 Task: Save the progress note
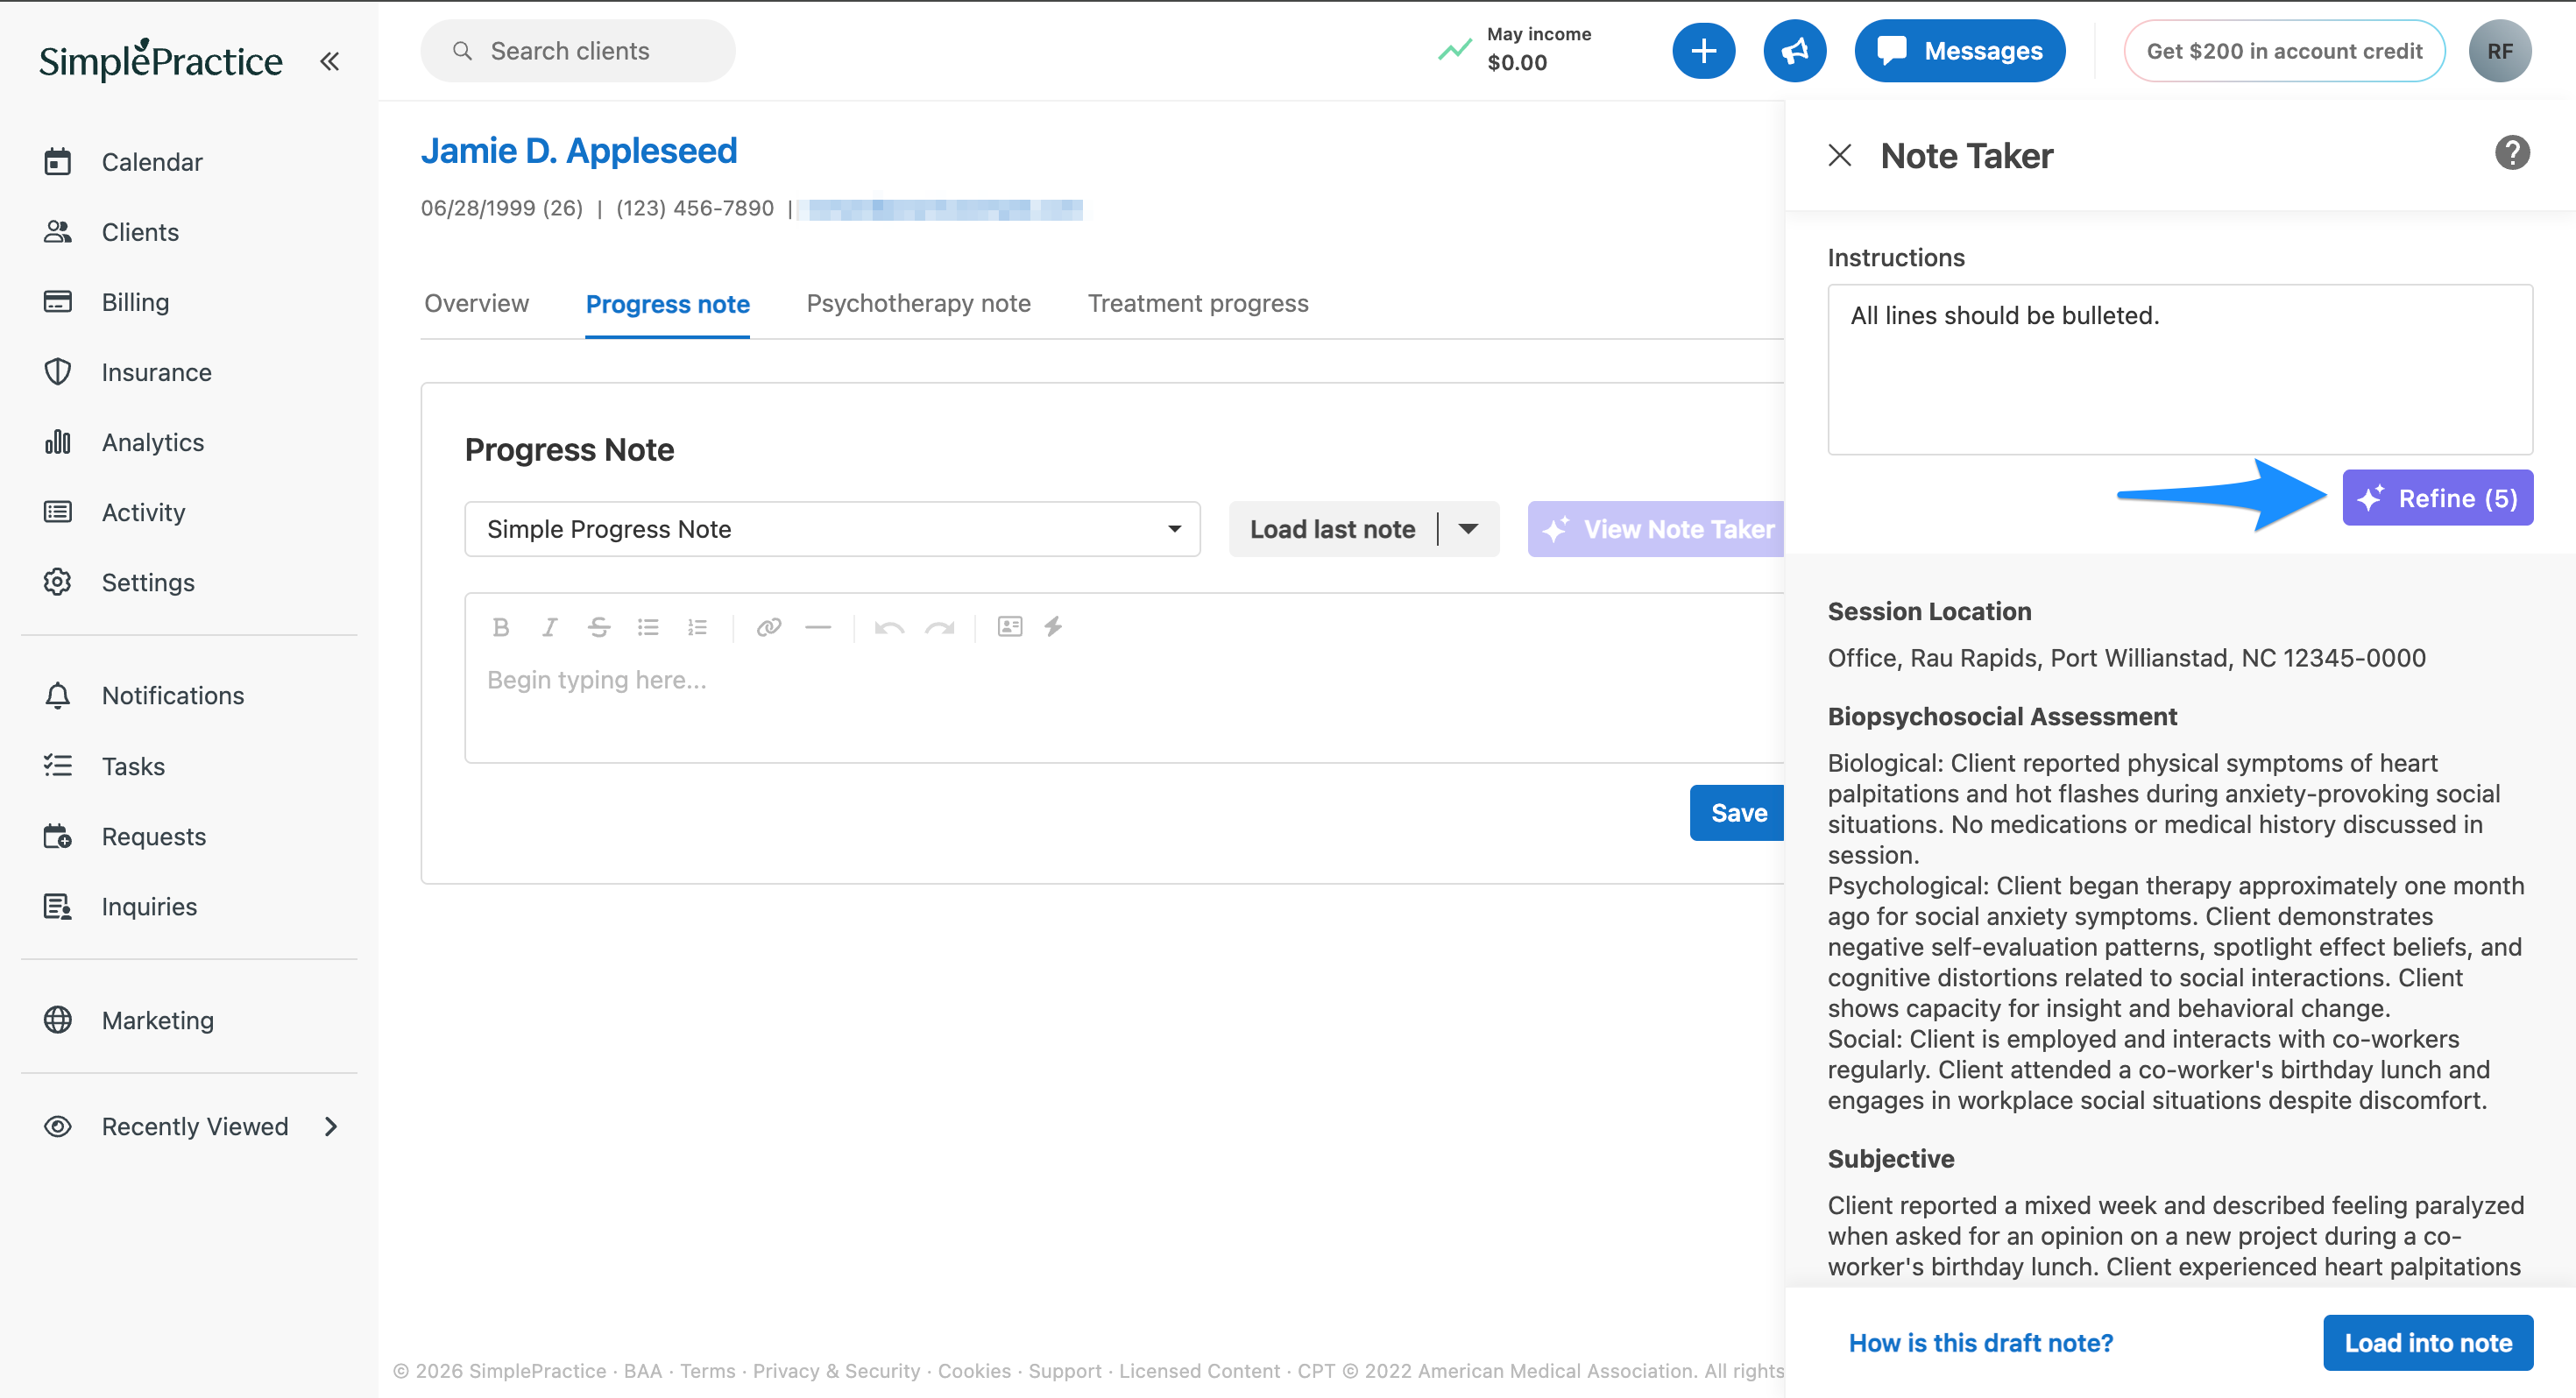click(1738, 813)
